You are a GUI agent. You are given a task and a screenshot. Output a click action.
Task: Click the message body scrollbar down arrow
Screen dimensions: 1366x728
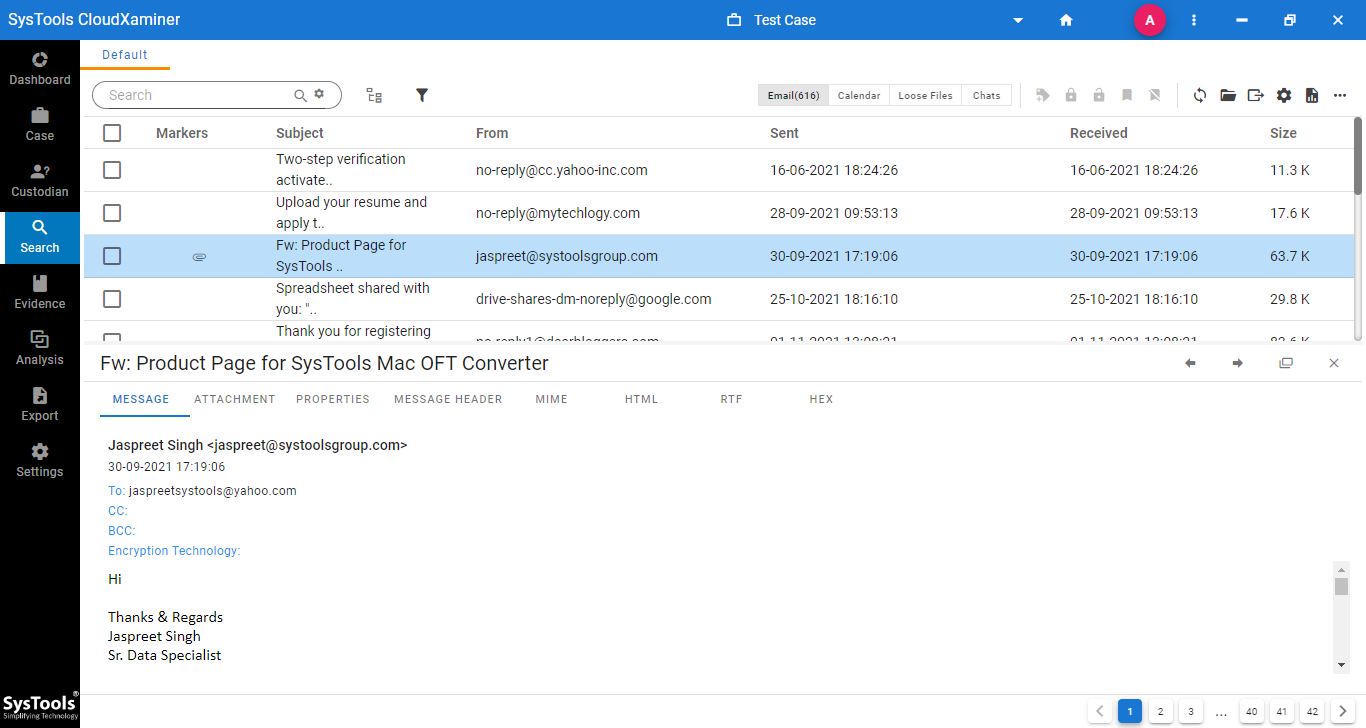pos(1341,665)
